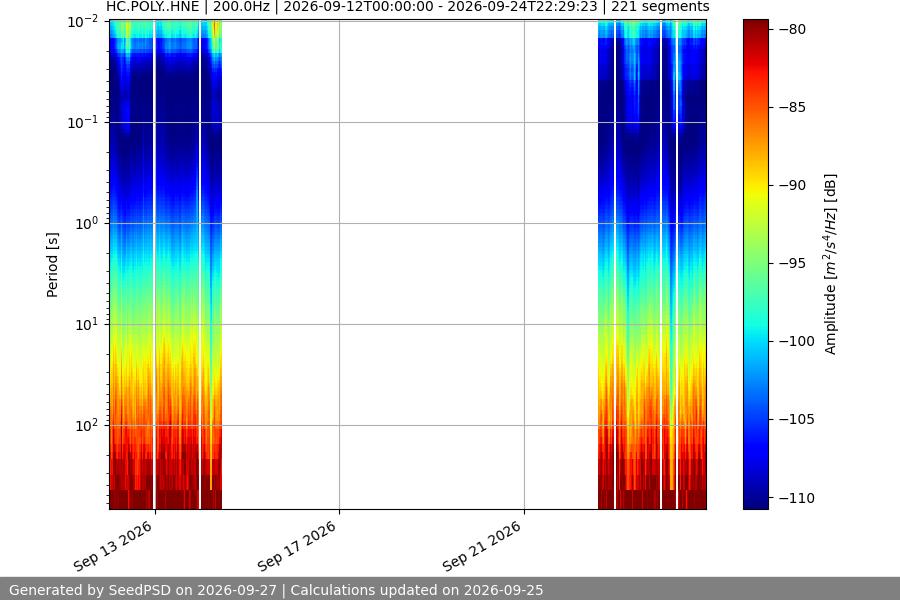Click the 10^2 period tick label

coord(87,425)
